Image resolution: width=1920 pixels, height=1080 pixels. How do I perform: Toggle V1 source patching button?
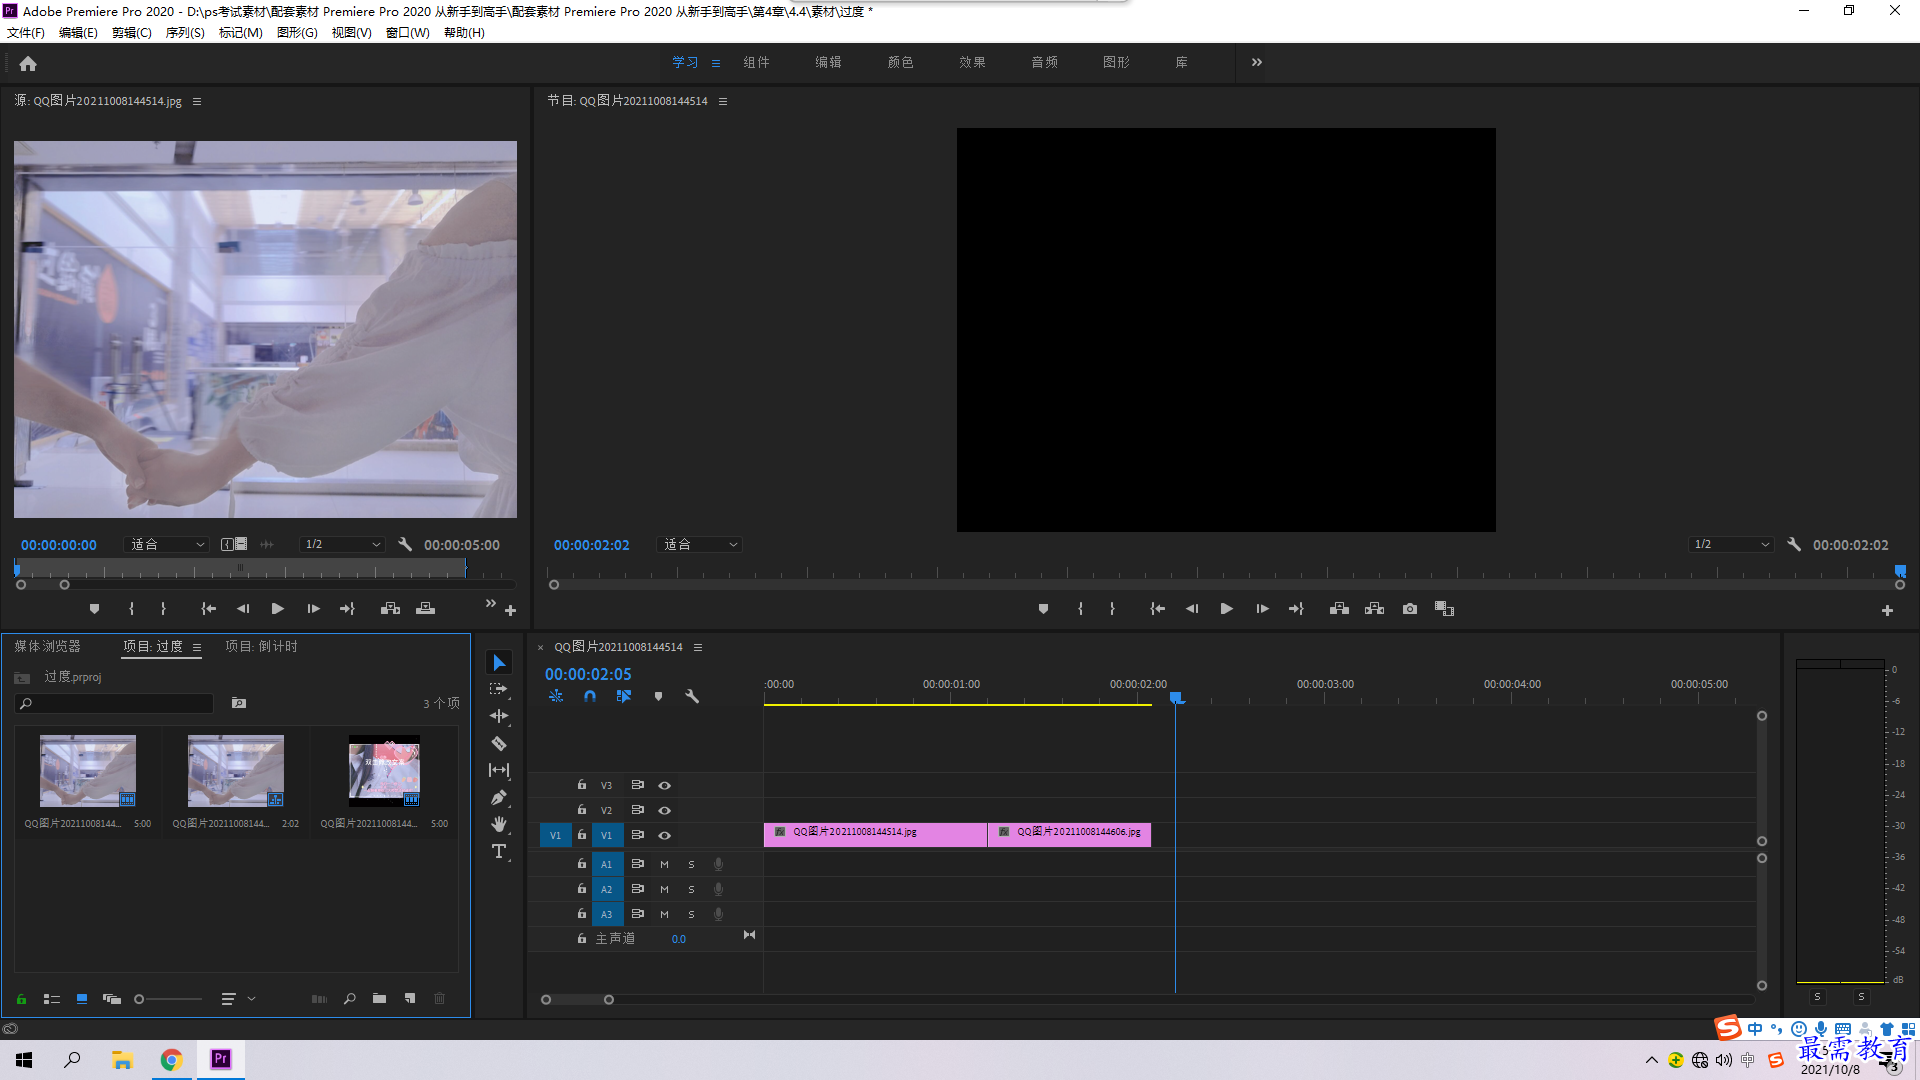[555, 835]
